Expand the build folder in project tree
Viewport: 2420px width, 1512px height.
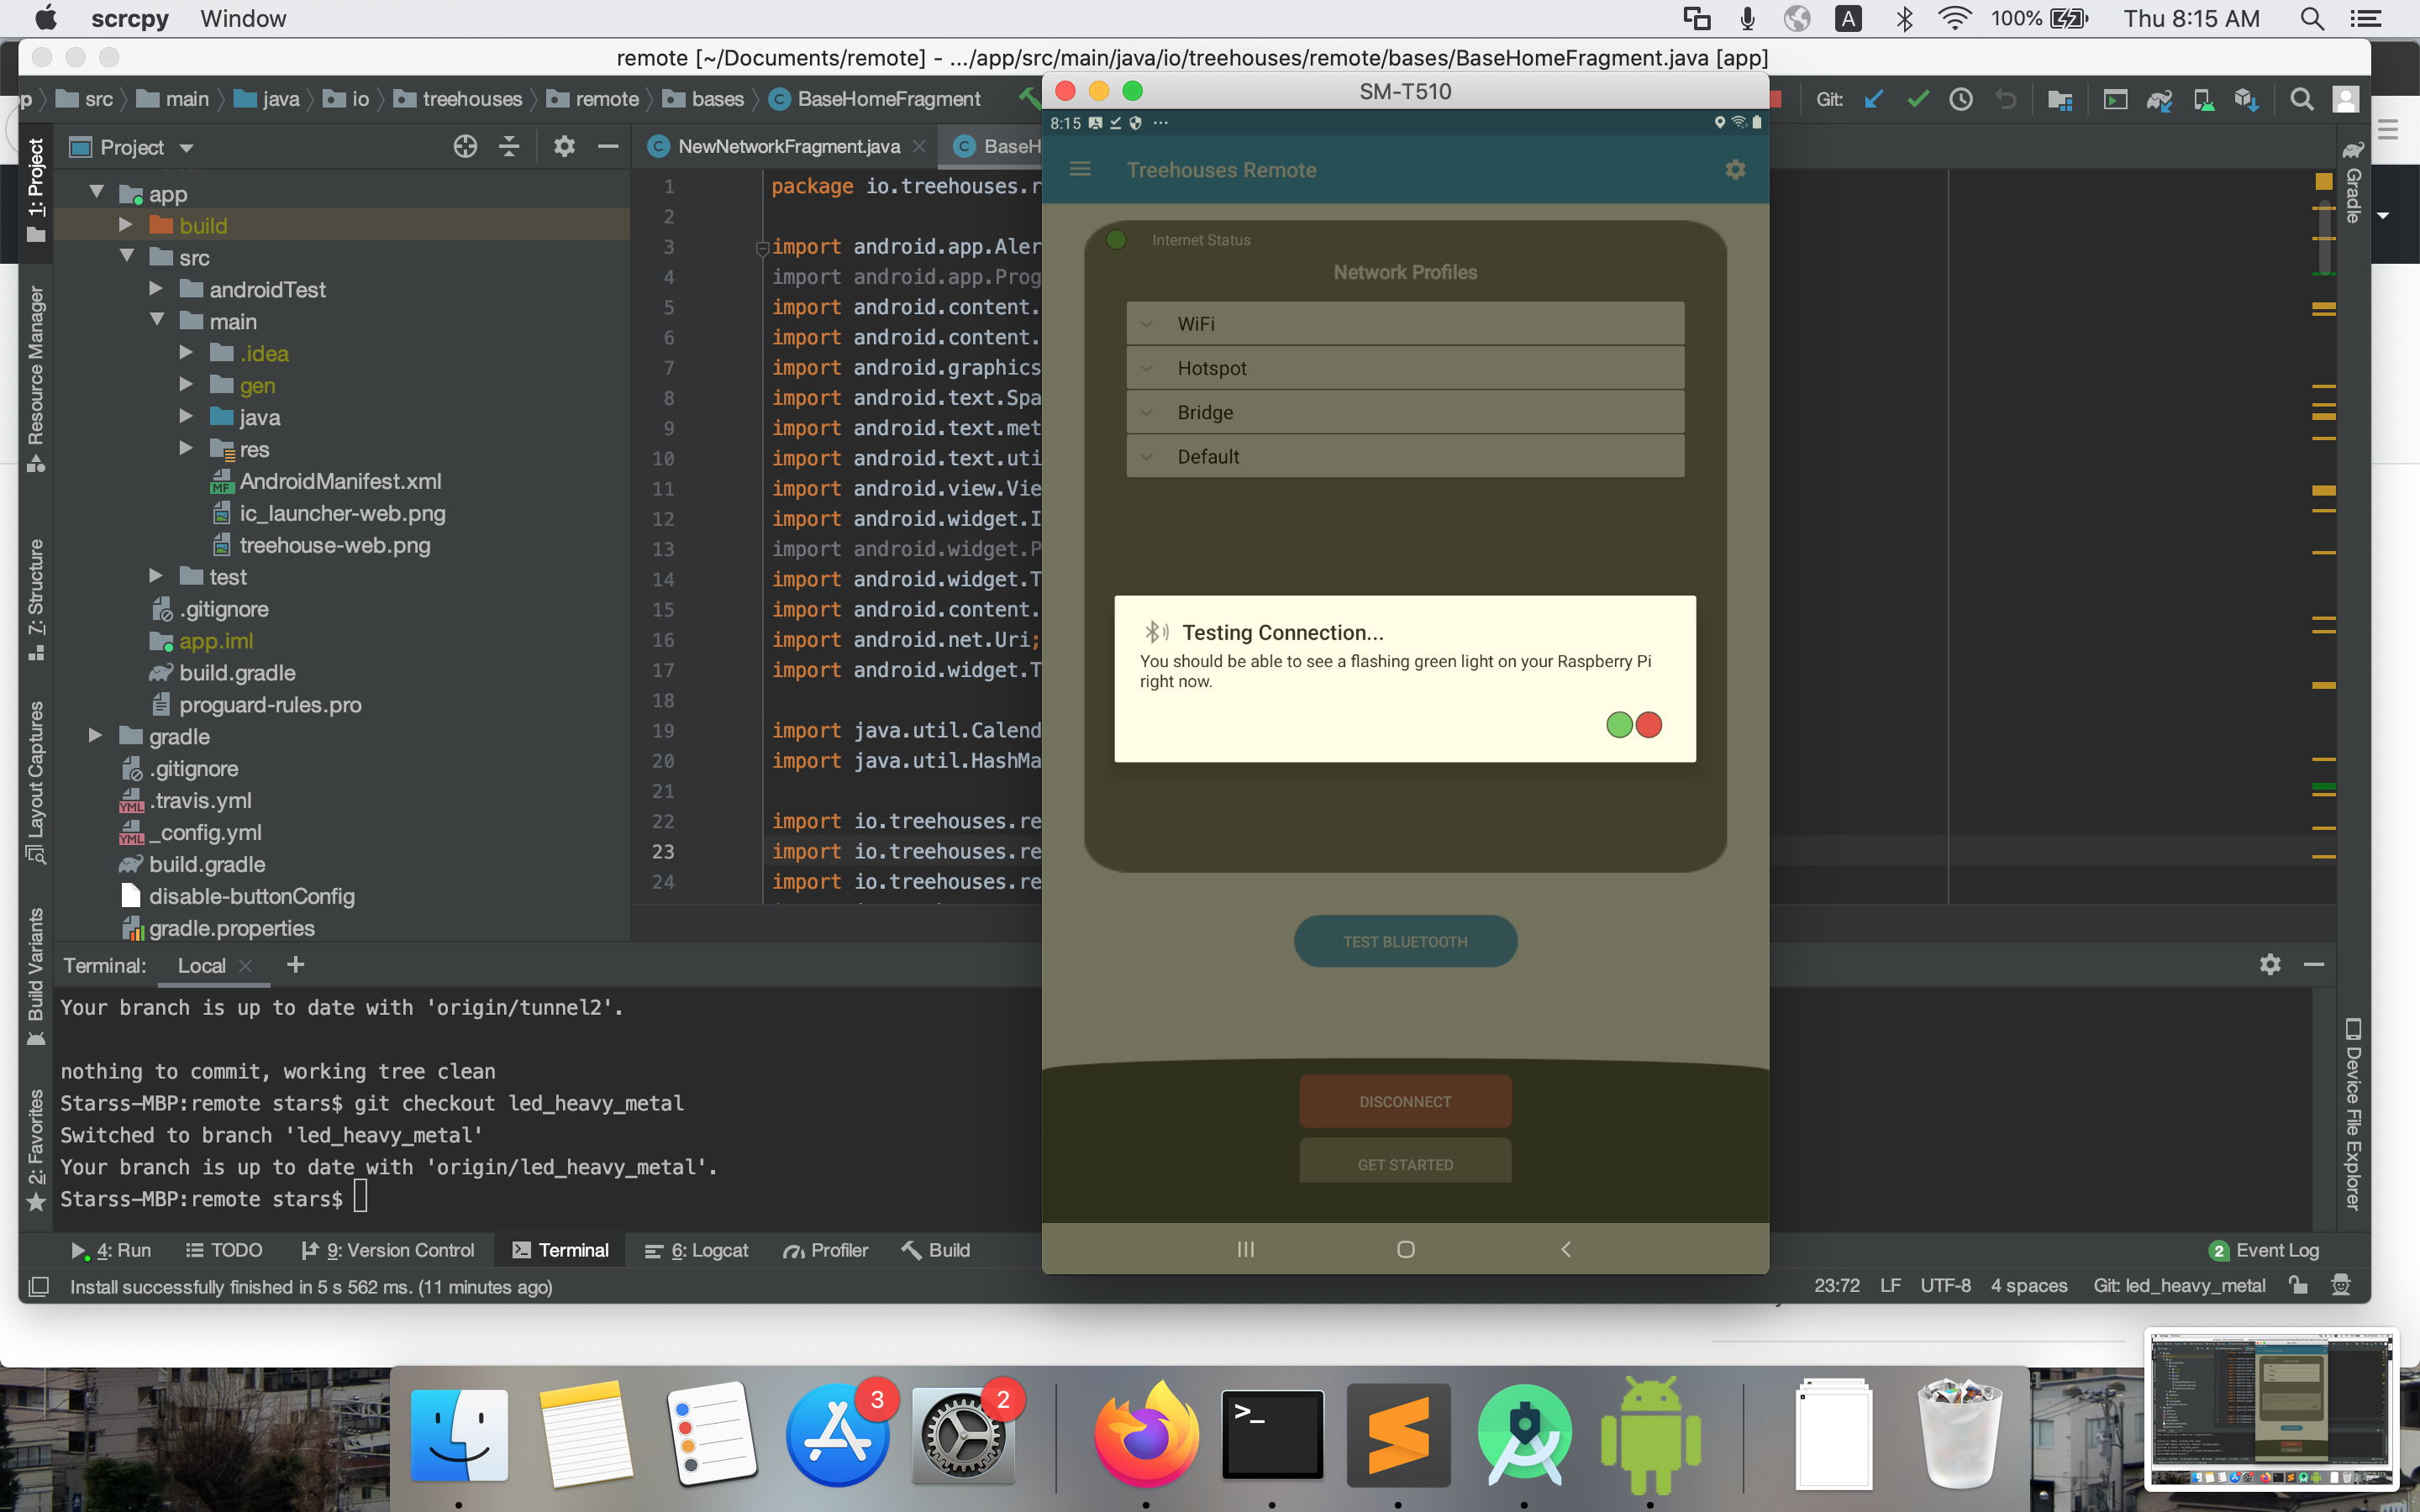(126, 225)
